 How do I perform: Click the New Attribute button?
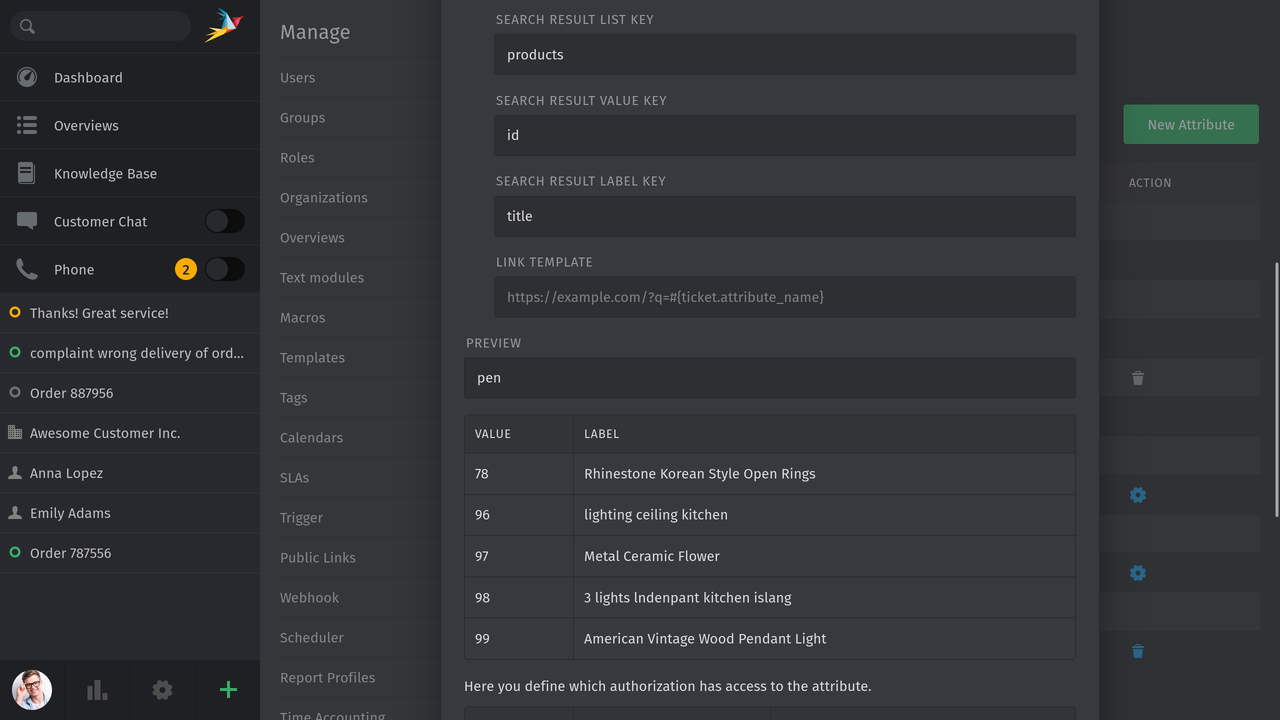pyautogui.click(x=1191, y=124)
